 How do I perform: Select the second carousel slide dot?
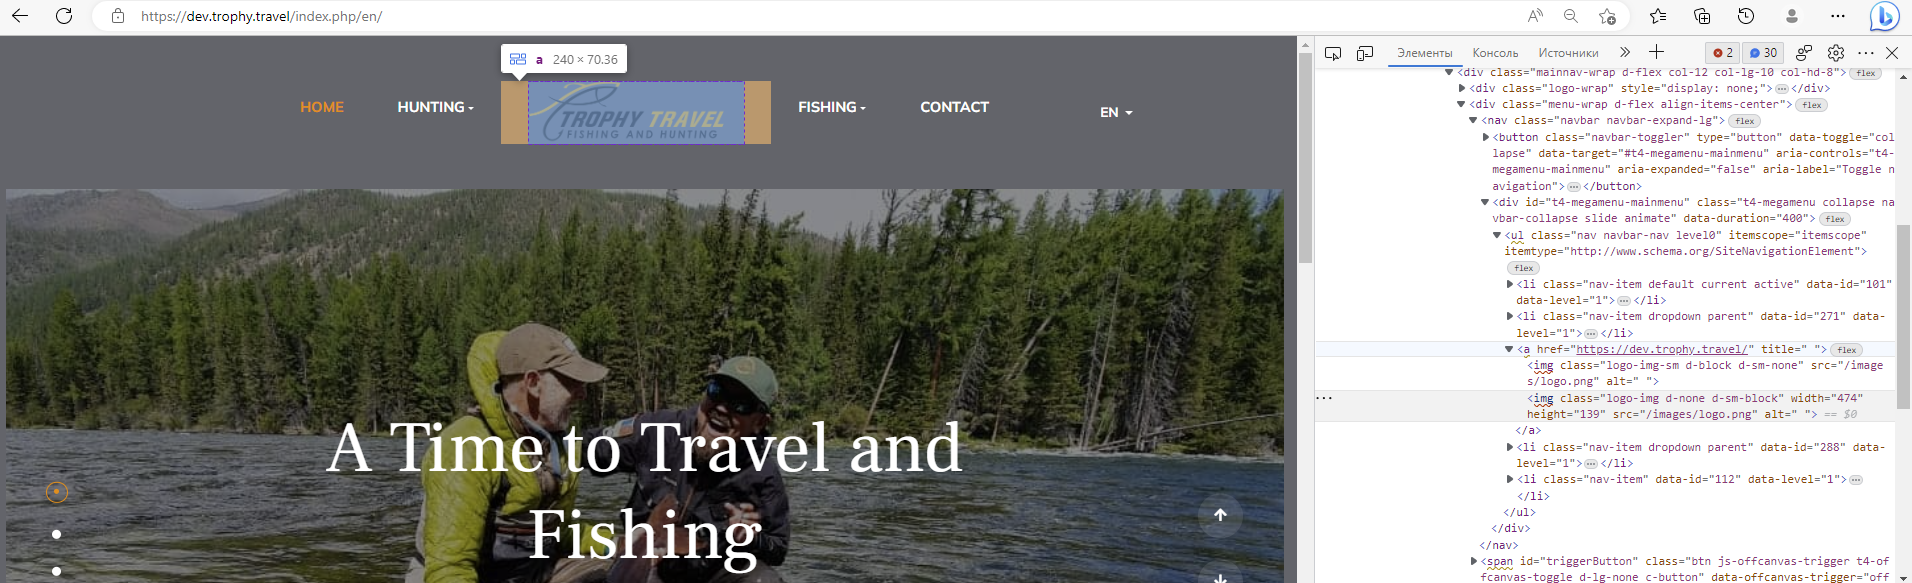(x=57, y=534)
